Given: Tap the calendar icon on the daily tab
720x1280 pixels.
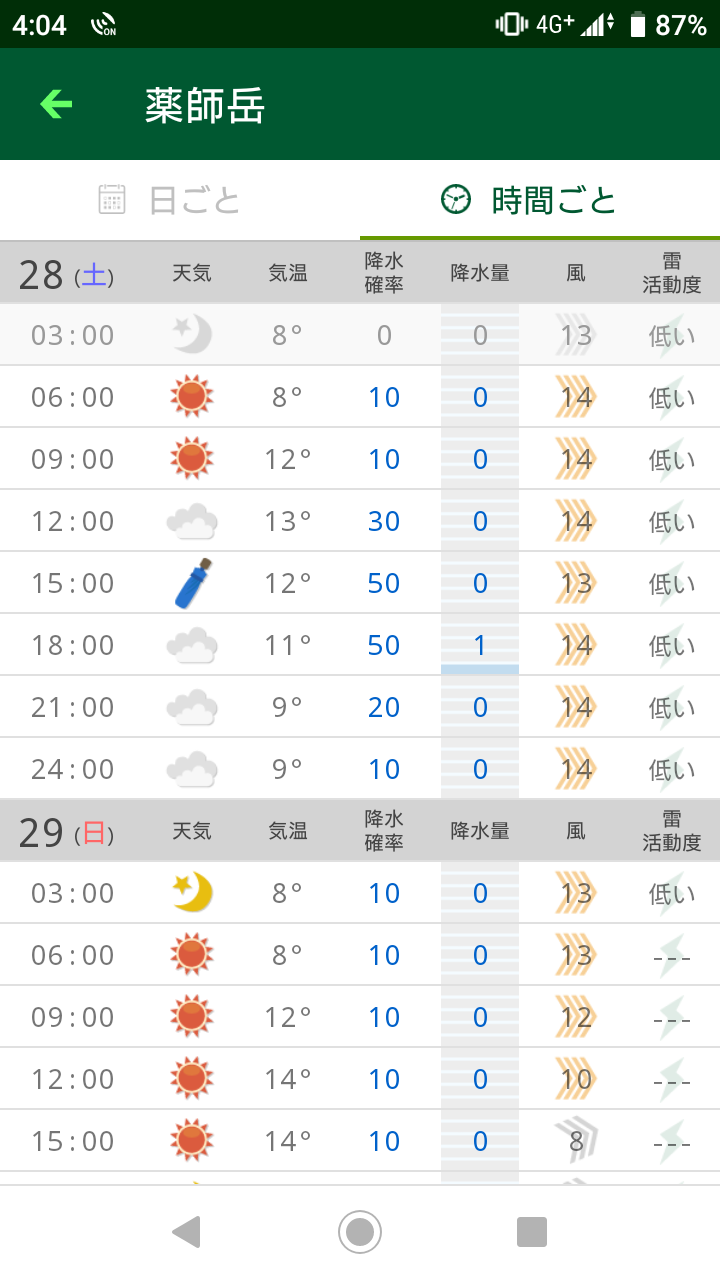Looking at the screenshot, I should point(112,200).
